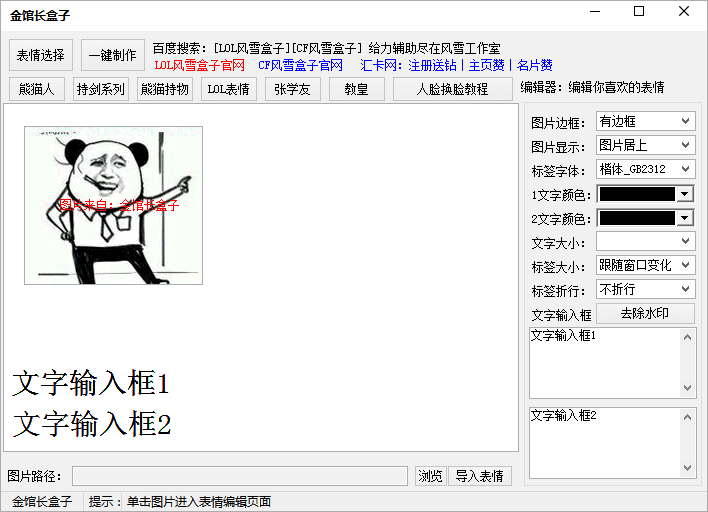Click the 编辑器 heading text

592,87
